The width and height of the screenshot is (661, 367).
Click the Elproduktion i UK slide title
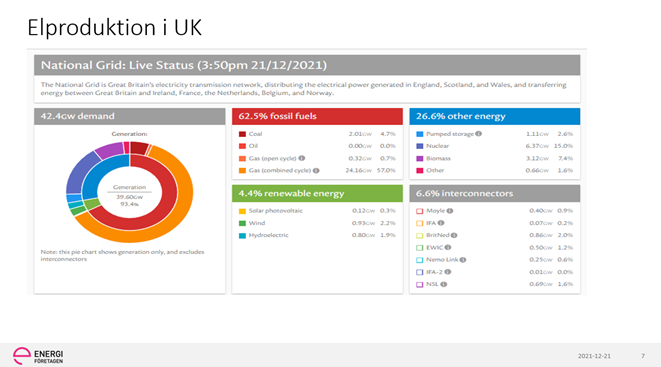[x=115, y=28]
